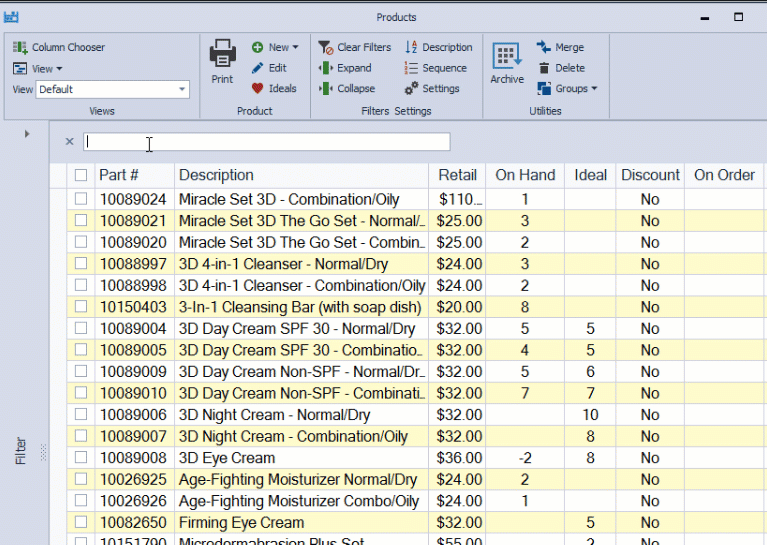This screenshot has height=545, width=767.
Task: Select 3D 4-in-1 Cleanser - Normal/Dry
Action: tap(283, 264)
